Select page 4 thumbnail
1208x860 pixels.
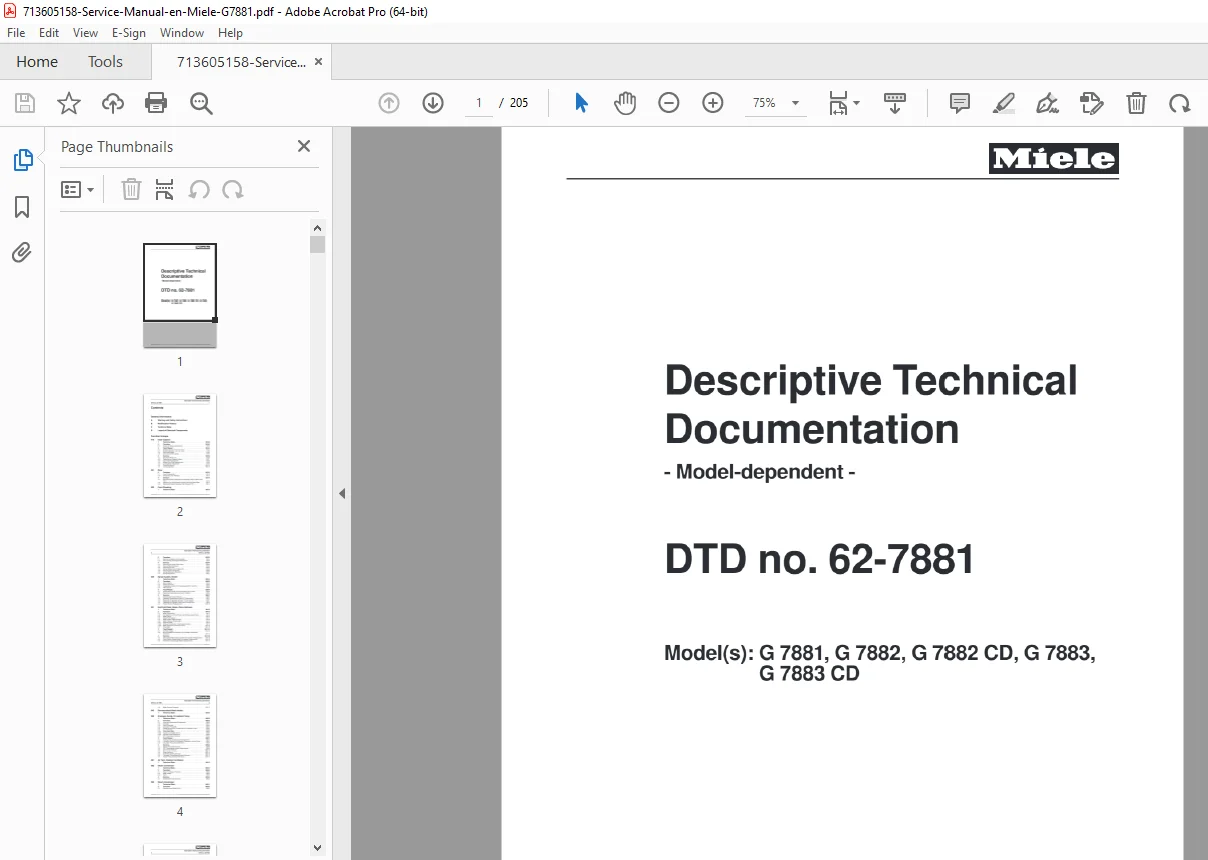point(180,746)
